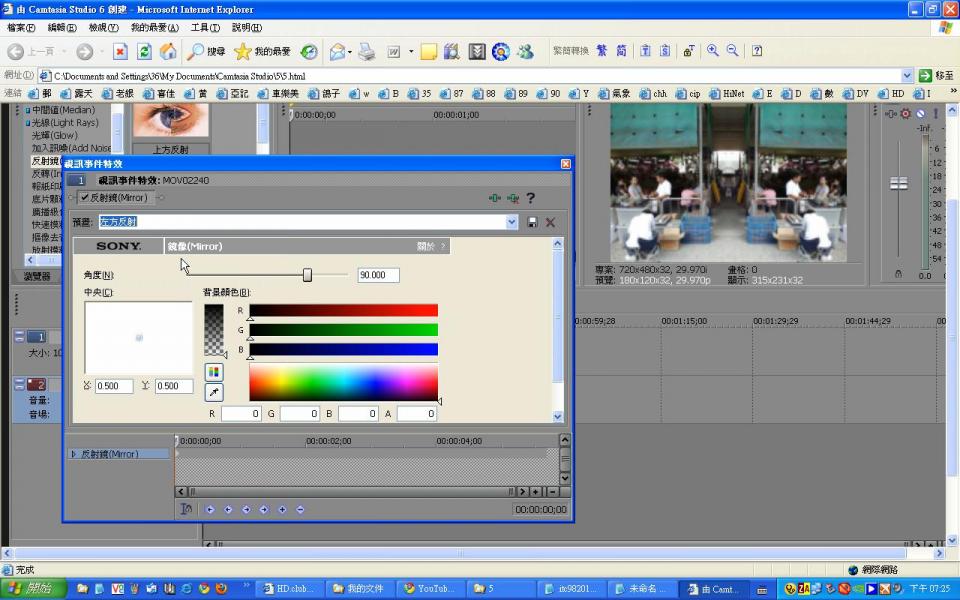Image resolution: width=960 pixels, height=600 pixels.
Task: Click the save preset floppy disk icon
Action: pos(532,222)
